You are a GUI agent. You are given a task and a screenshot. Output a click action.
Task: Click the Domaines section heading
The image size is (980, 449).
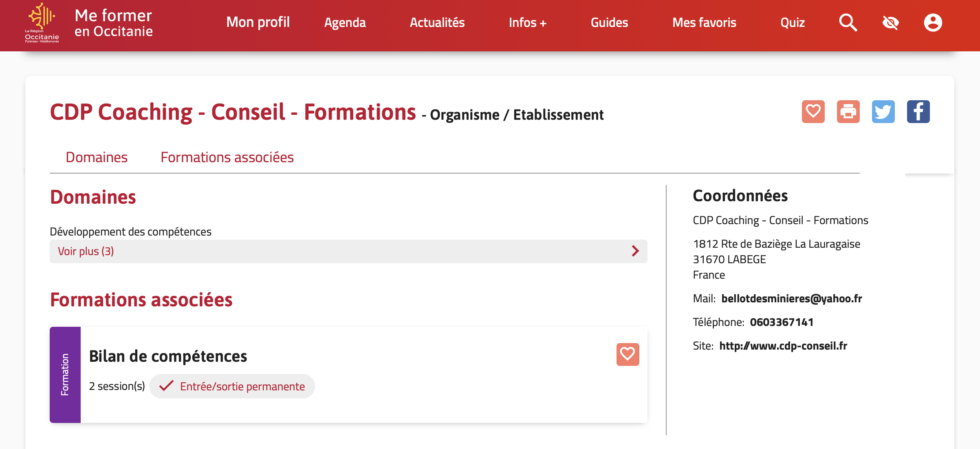(x=92, y=198)
